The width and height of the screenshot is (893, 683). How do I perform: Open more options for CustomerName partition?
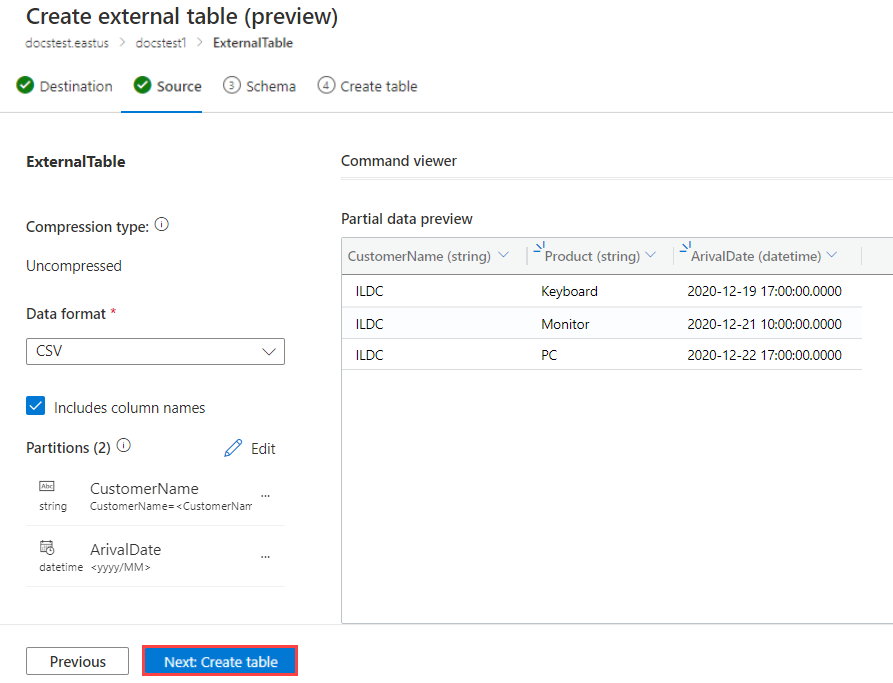[266, 495]
